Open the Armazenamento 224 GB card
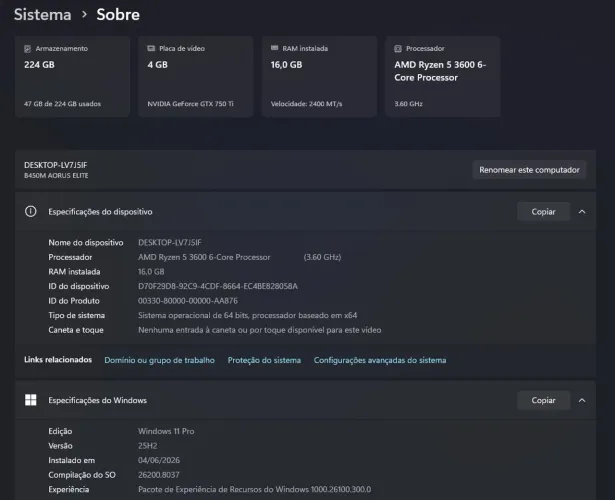 [x=72, y=76]
